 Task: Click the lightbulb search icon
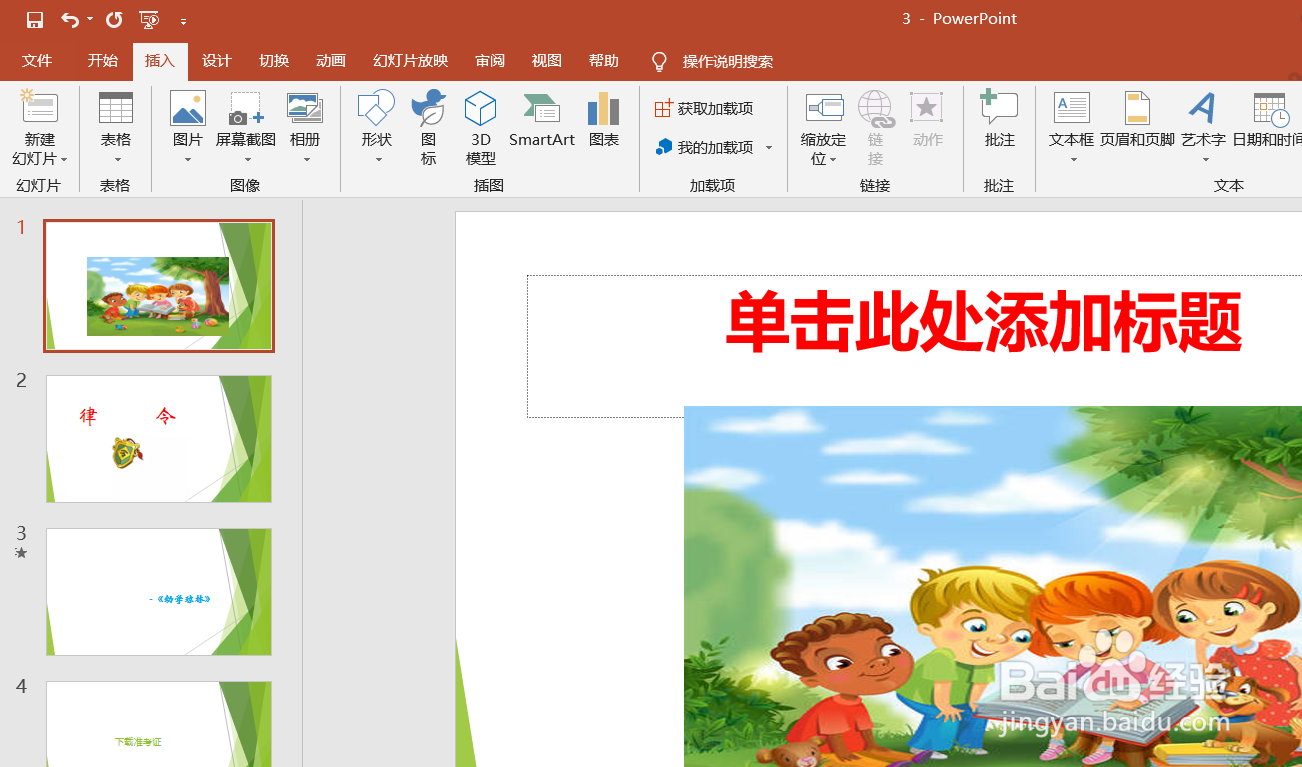point(659,62)
